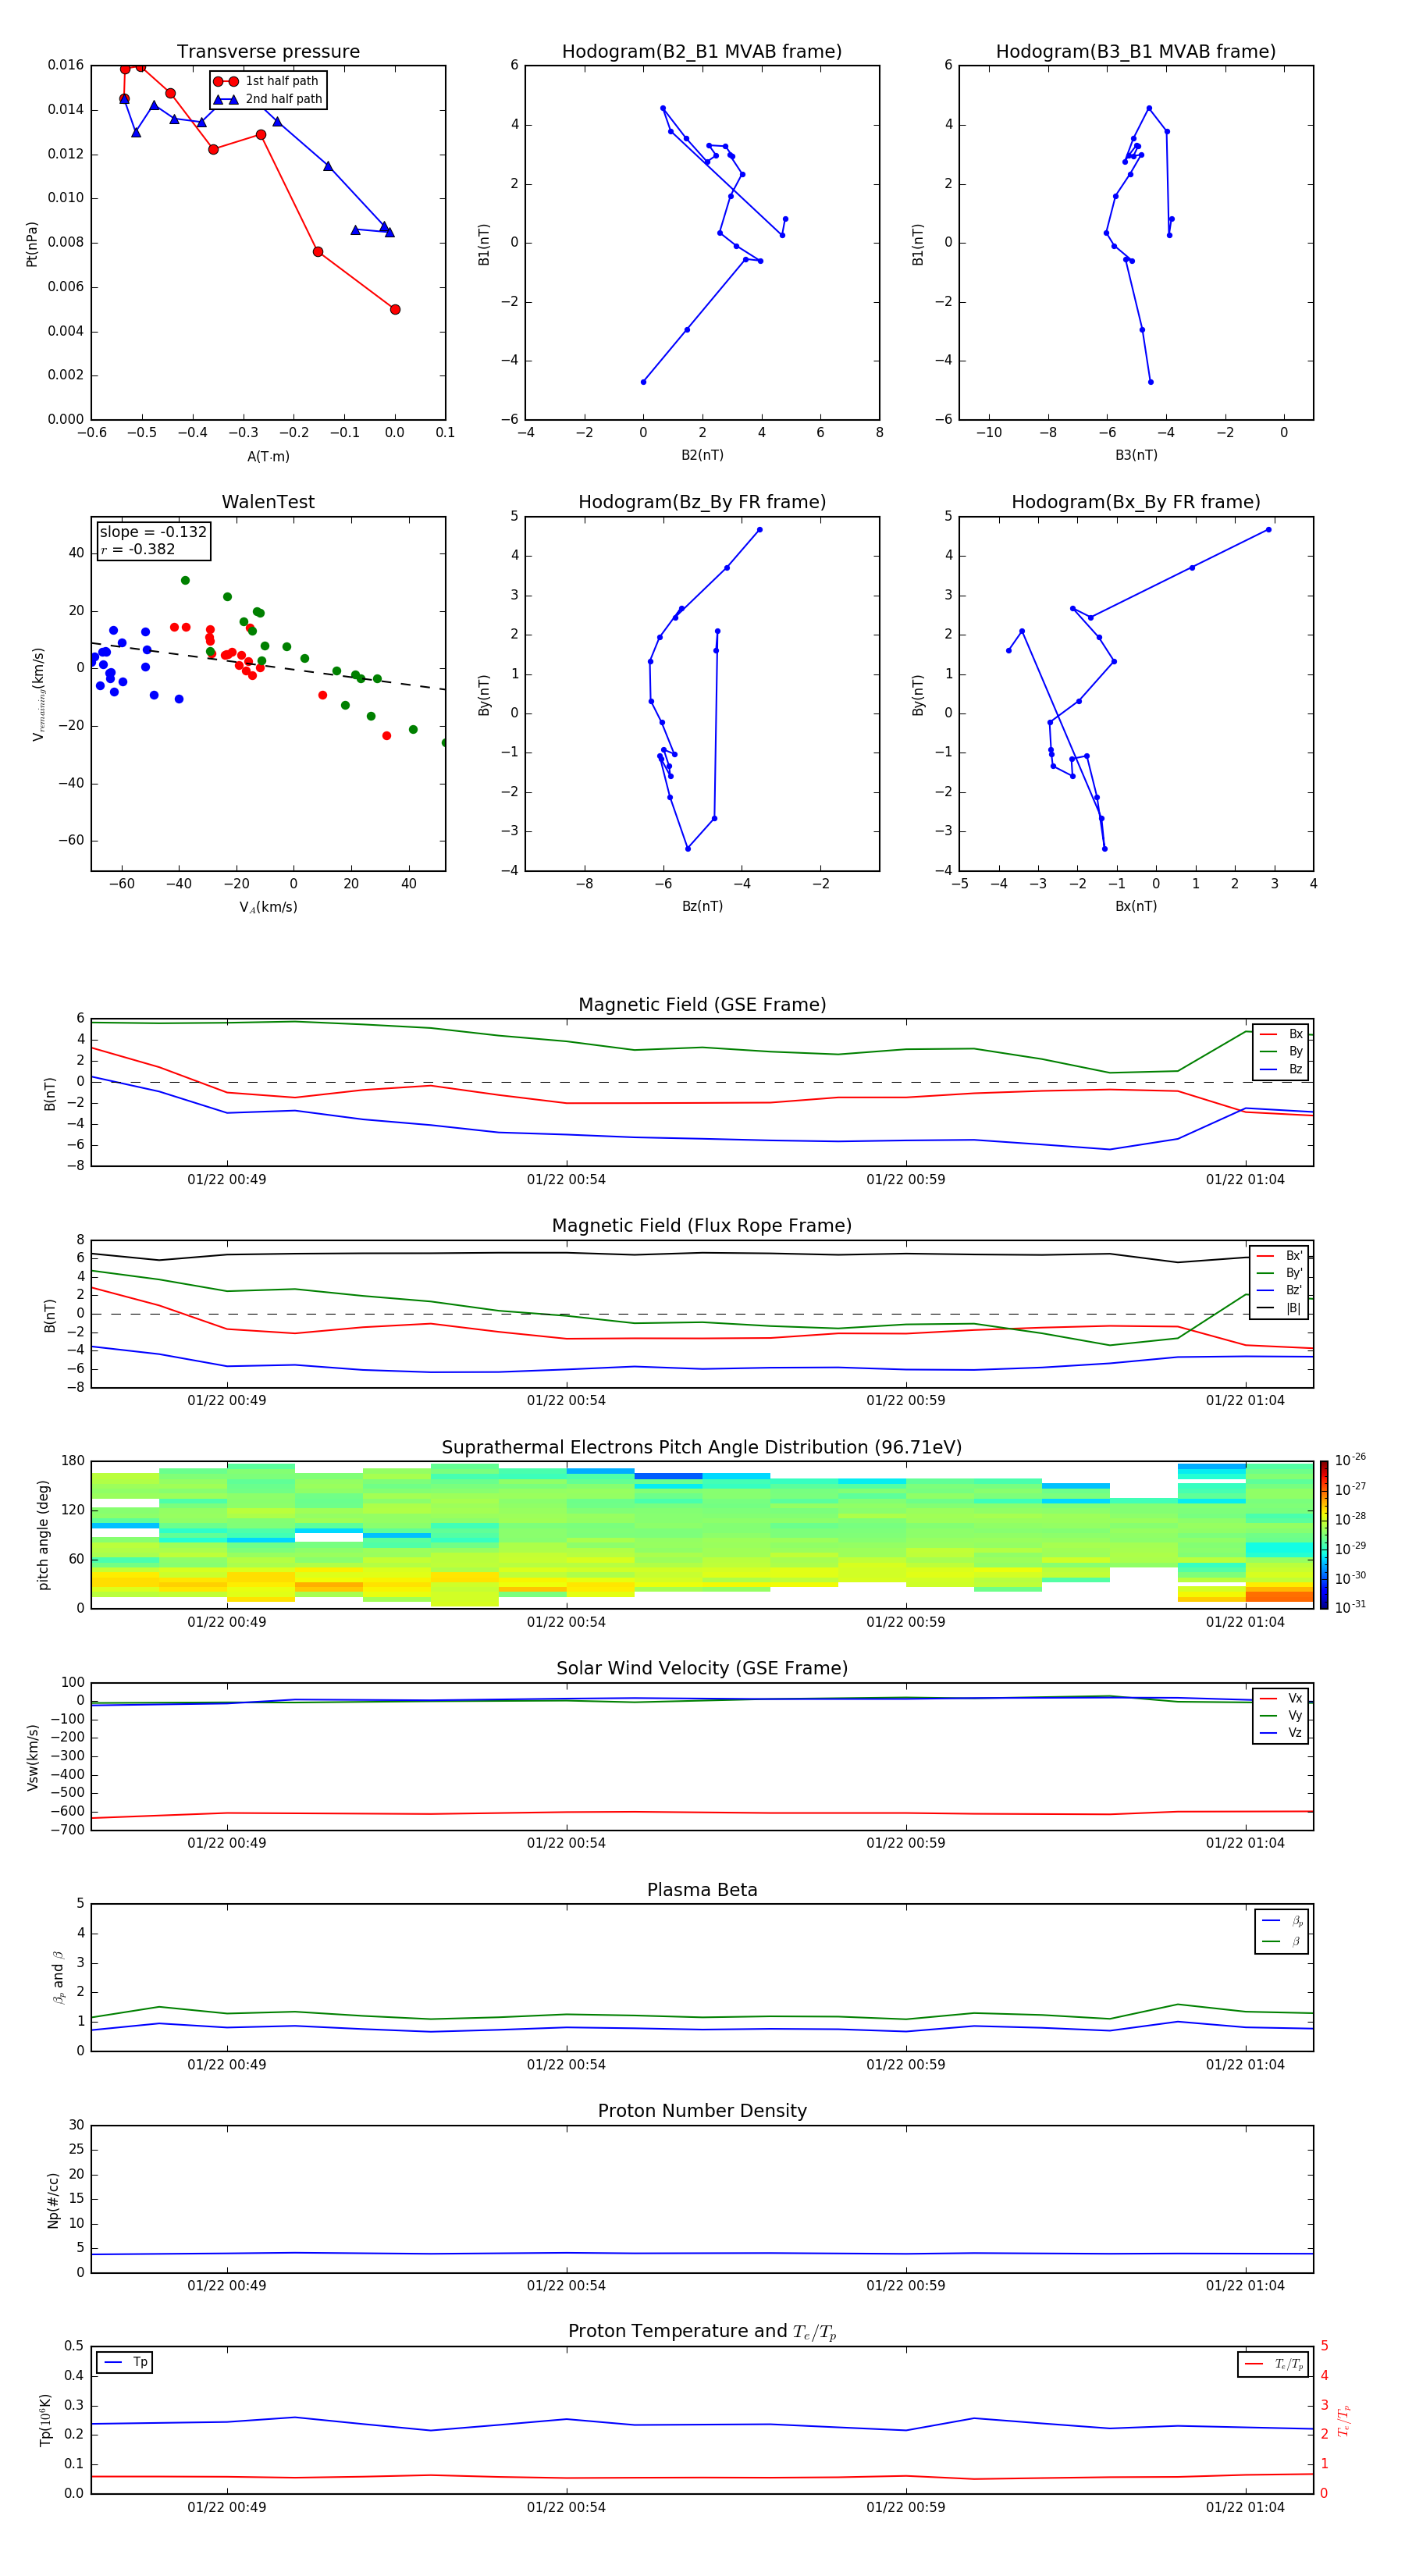
Task: Click the slope annotation box in WalenTest
Action: click(153, 541)
